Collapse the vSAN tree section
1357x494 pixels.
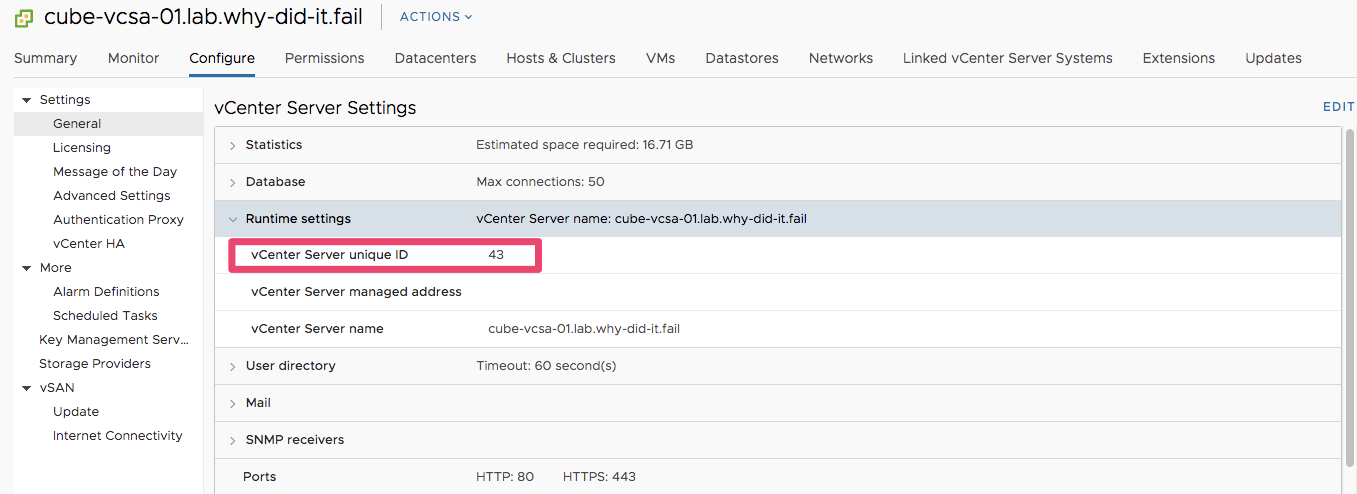26,388
